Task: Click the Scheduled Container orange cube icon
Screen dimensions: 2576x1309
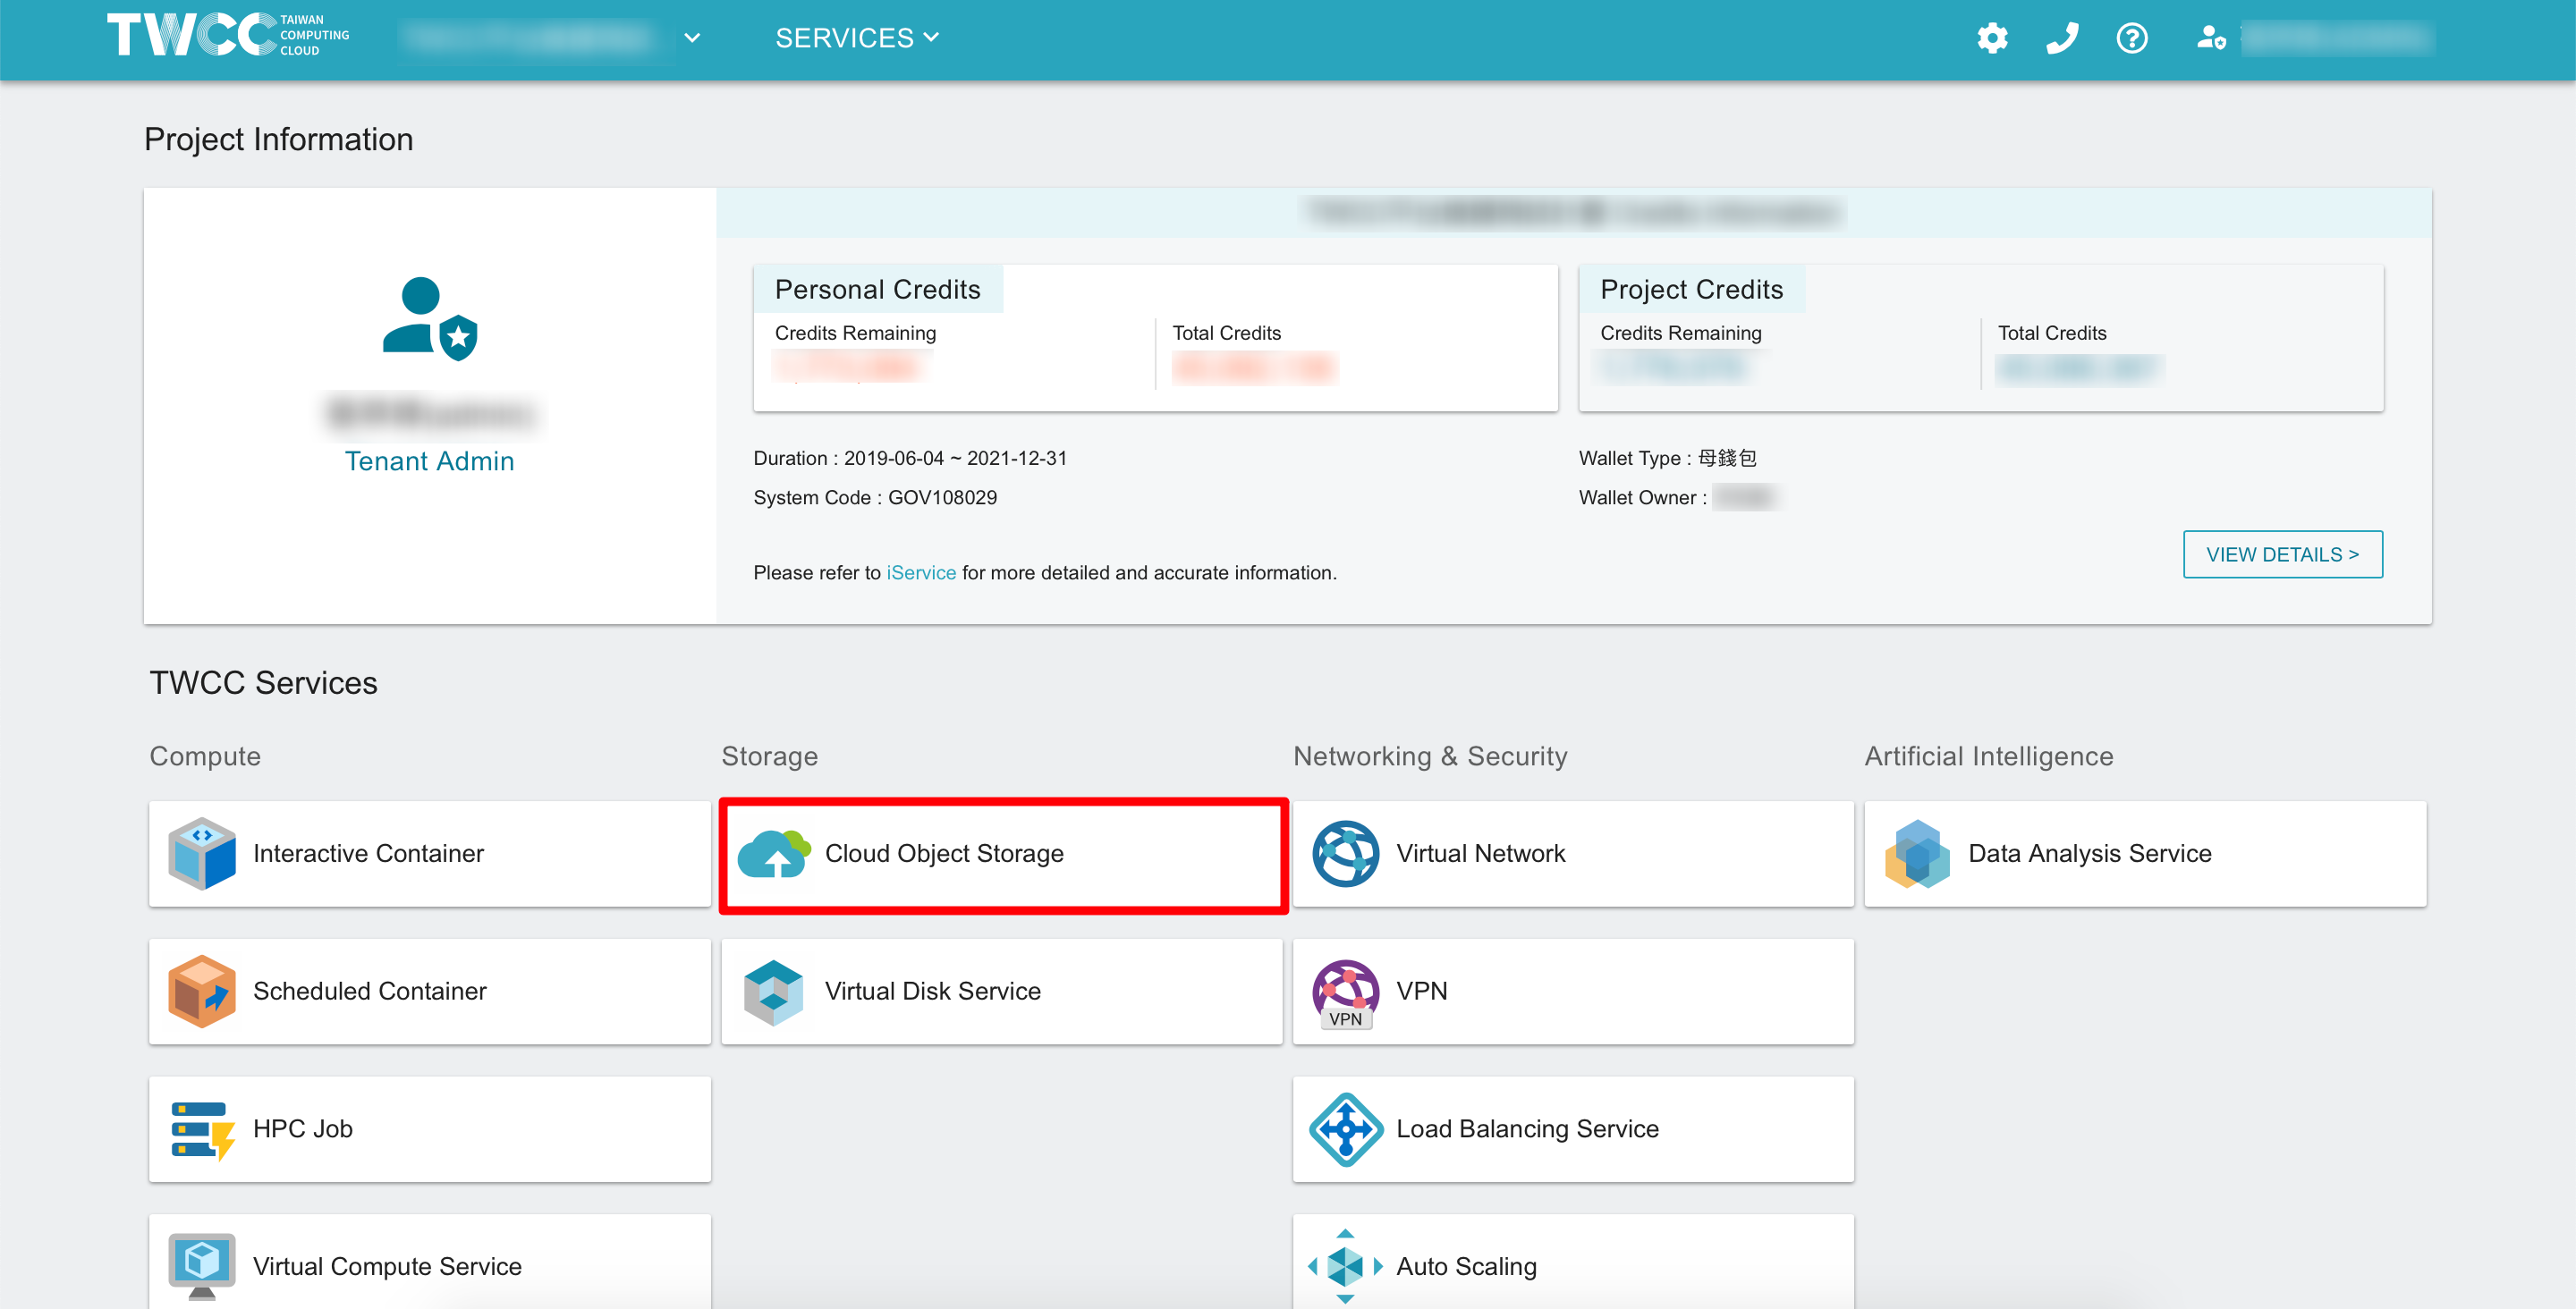Action: coord(202,991)
